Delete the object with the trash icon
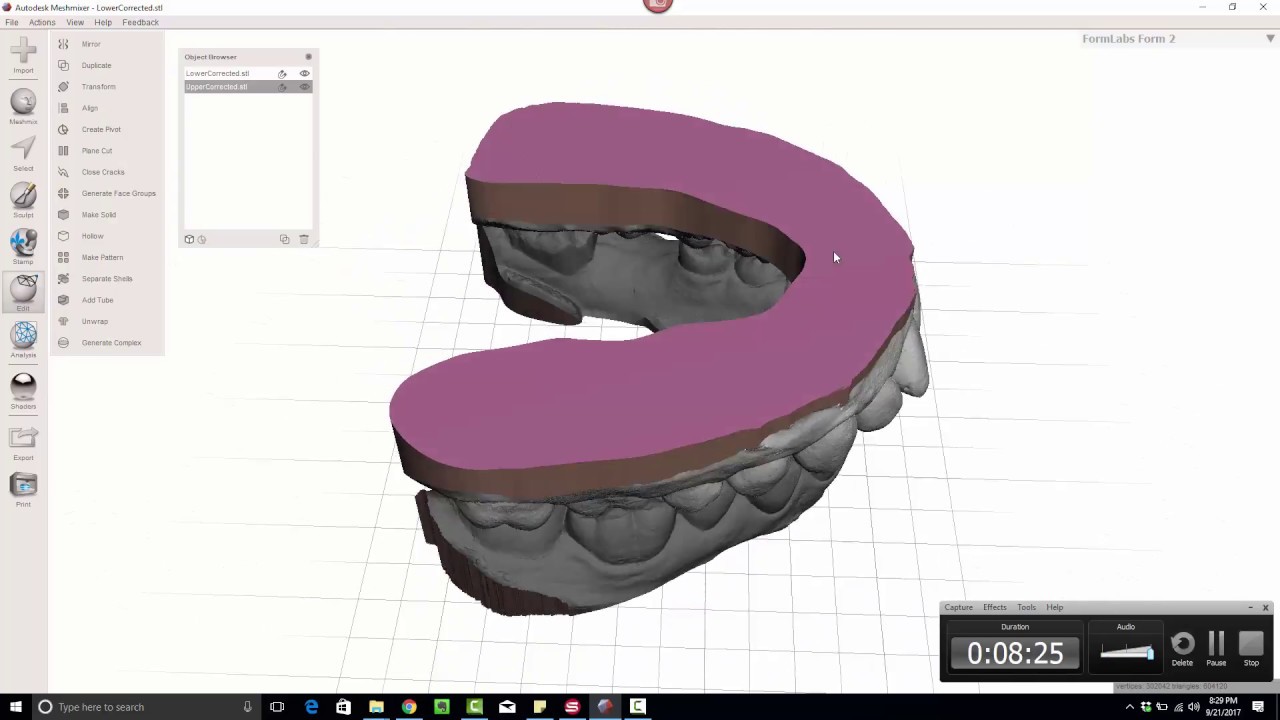The width and height of the screenshot is (1280, 720). (x=304, y=239)
